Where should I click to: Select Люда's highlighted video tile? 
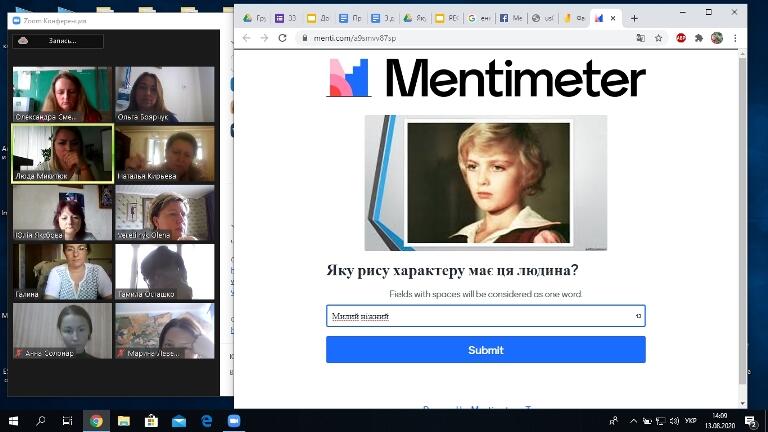point(62,153)
